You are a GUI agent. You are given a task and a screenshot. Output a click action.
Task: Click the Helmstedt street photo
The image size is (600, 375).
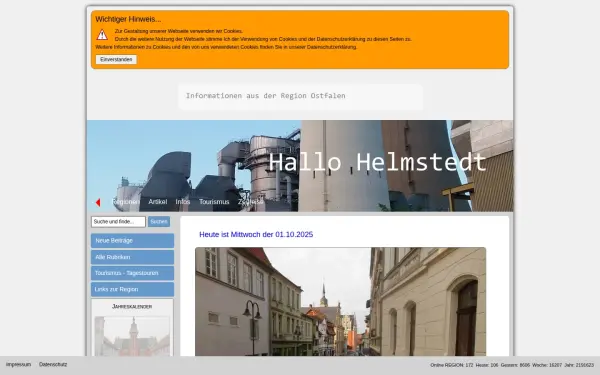point(341,302)
